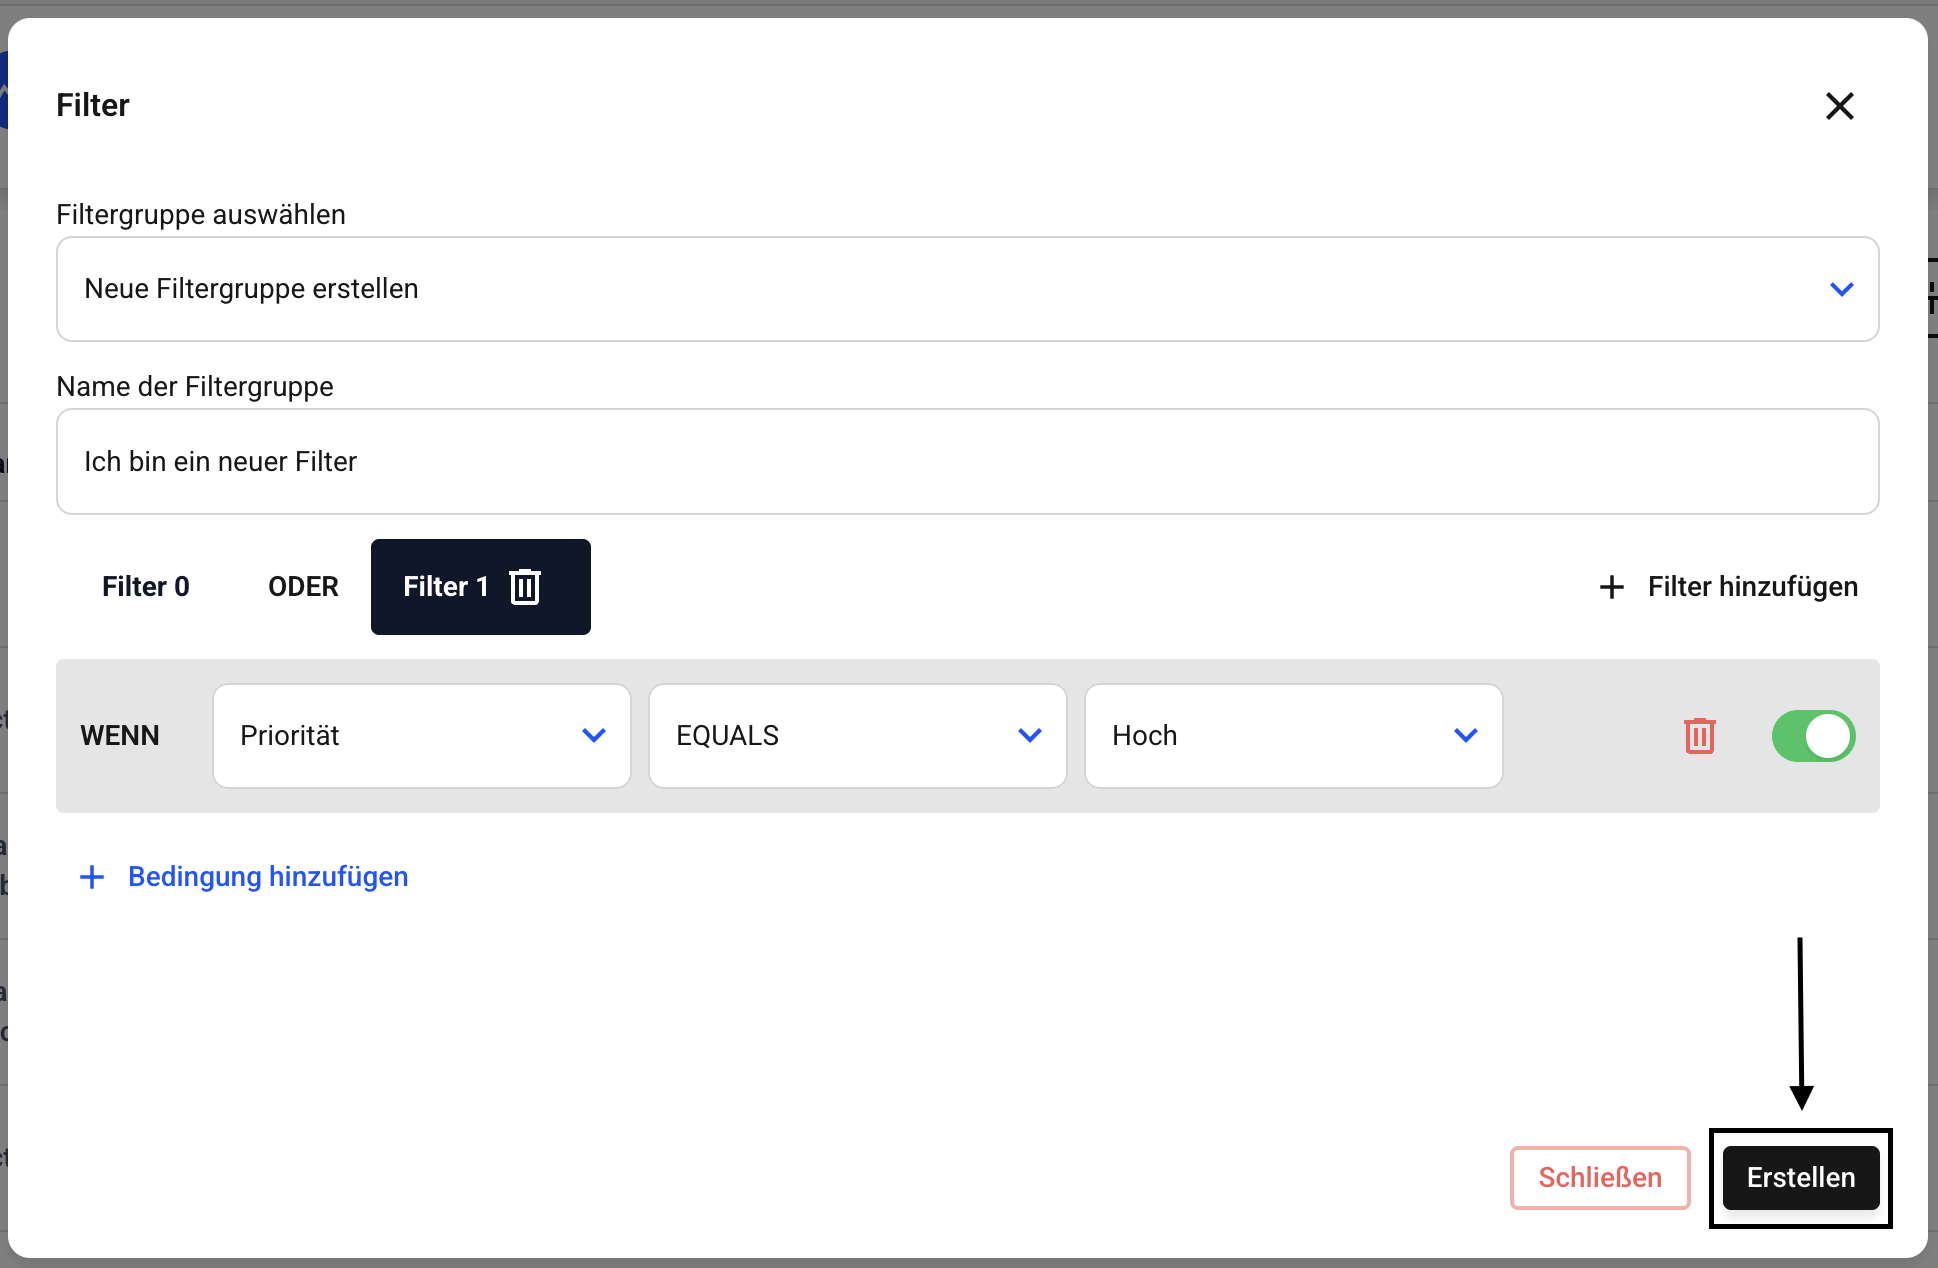Click into Name der Filtergruppe input field
Image resolution: width=1938 pixels, height=1268 pixels.
(x=966, y=462)
